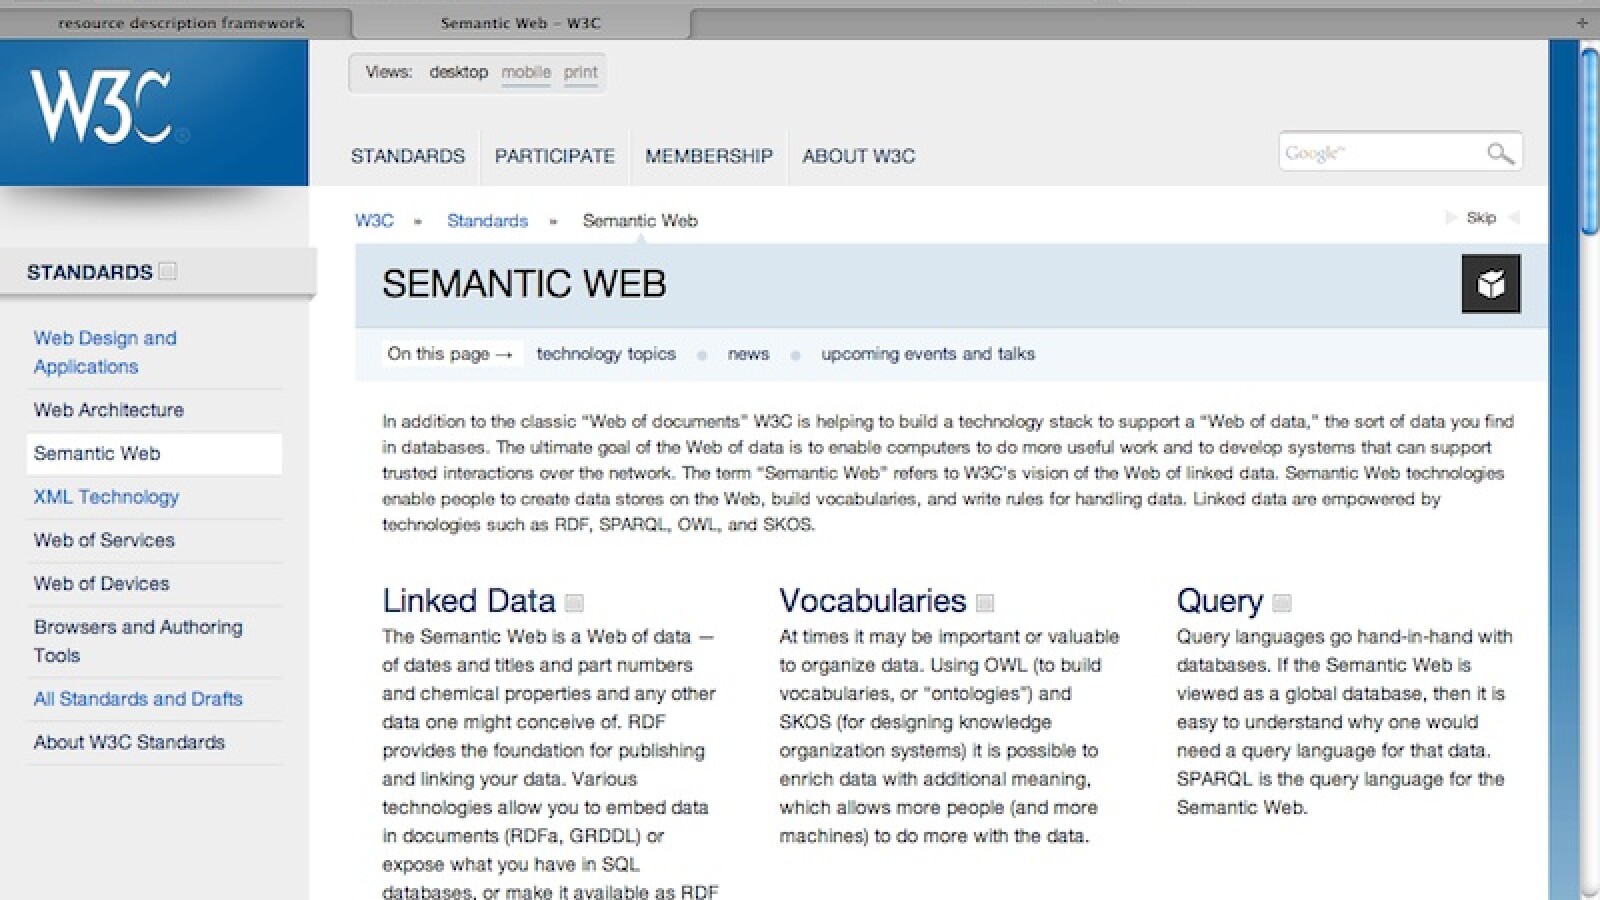1600x900 pixels.
Task: Expand the Query section box
Action: pos(1282,603)
